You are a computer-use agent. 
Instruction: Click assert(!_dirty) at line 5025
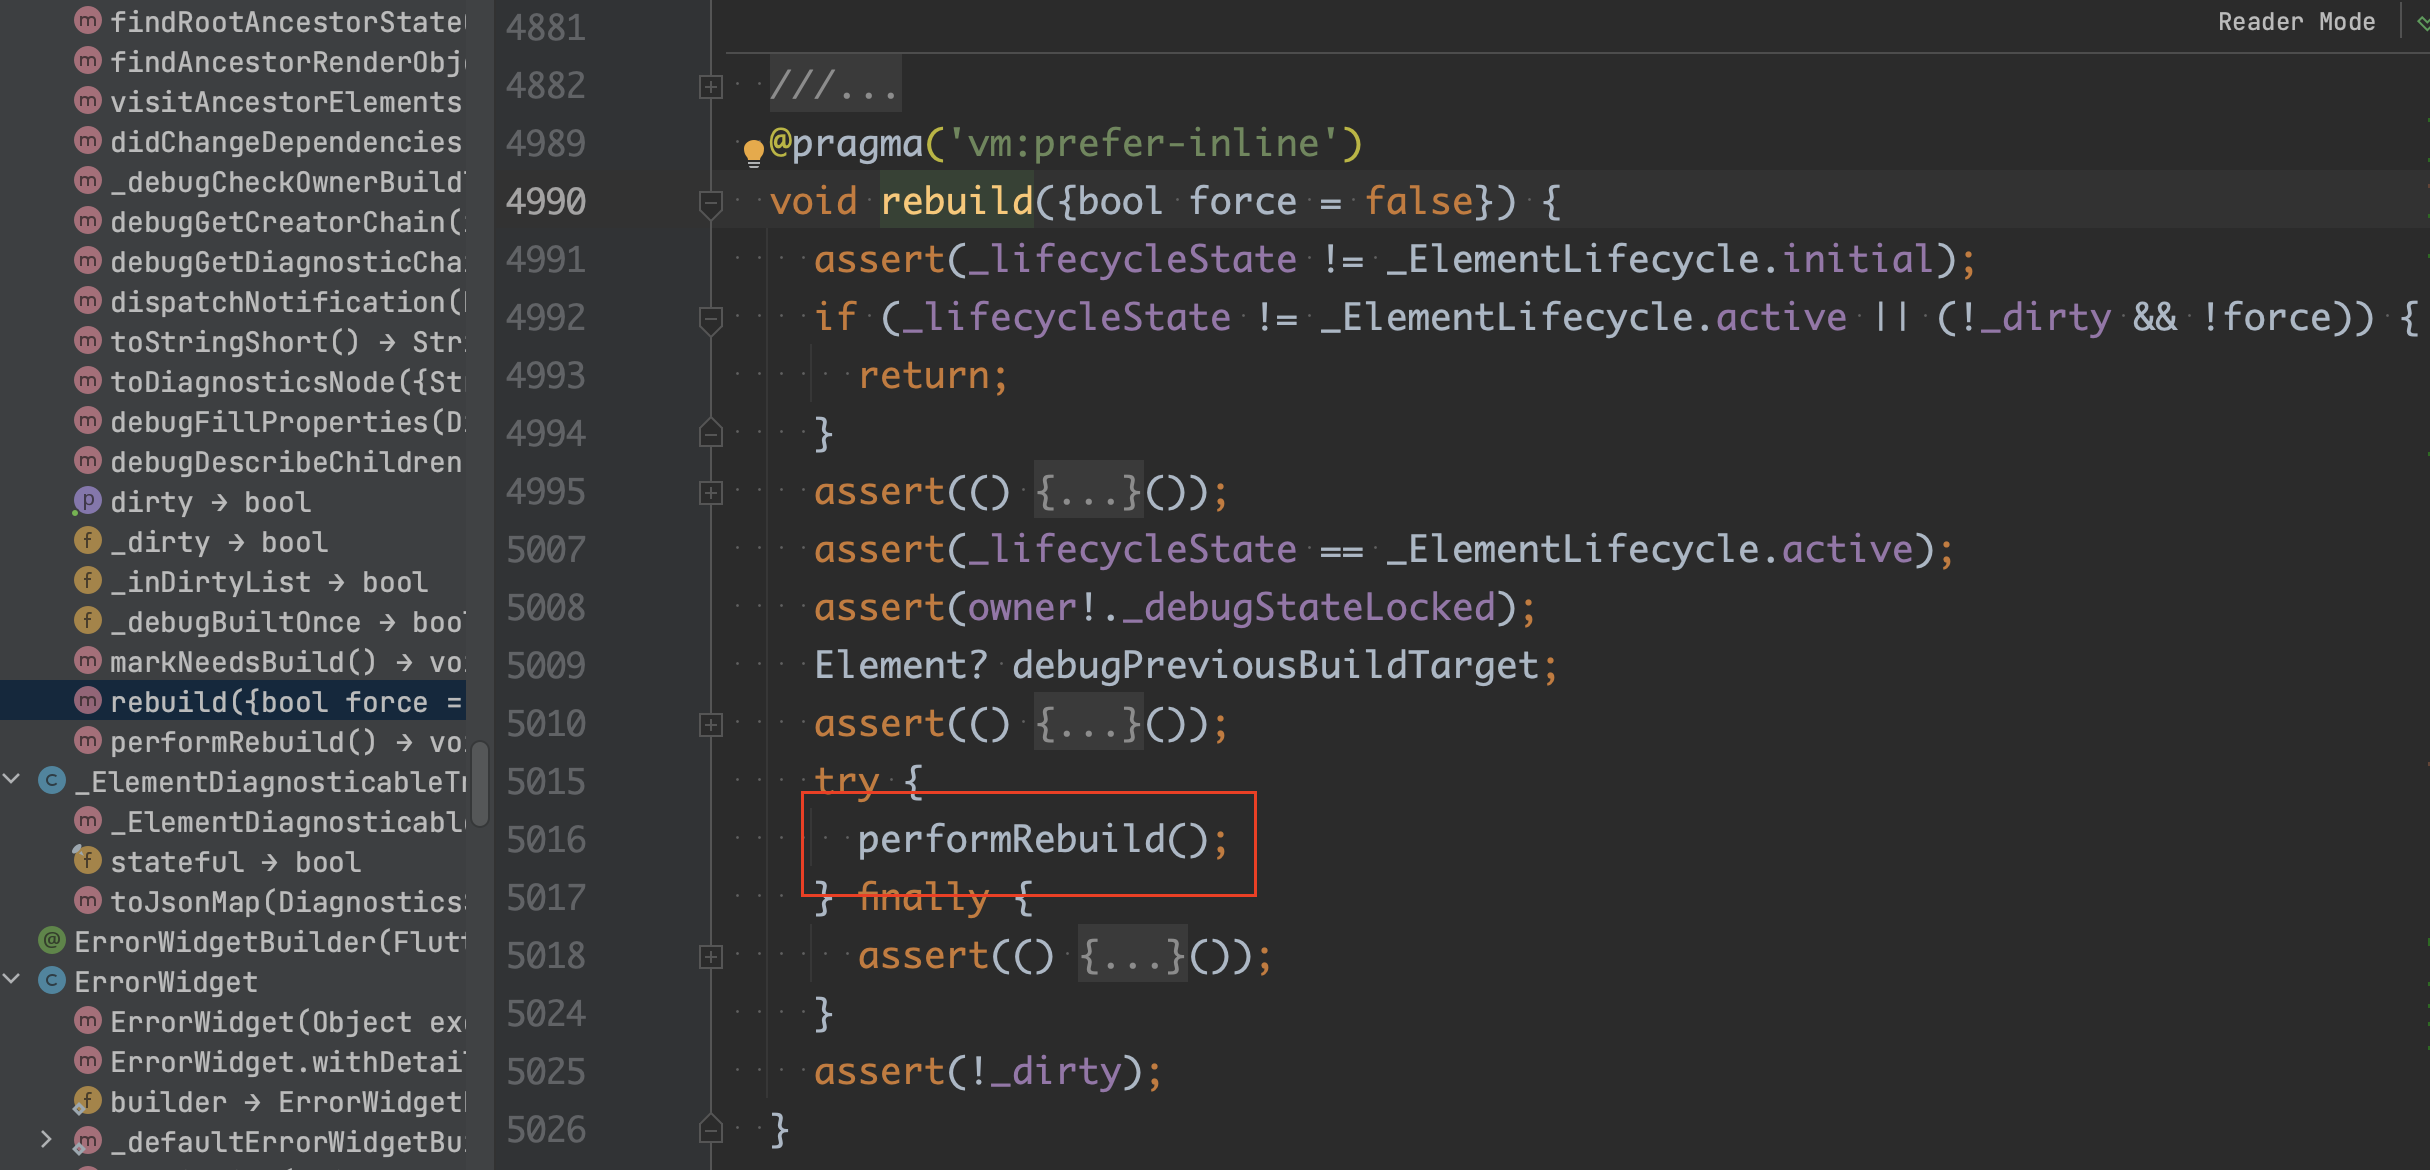(x=988, y=1072)
